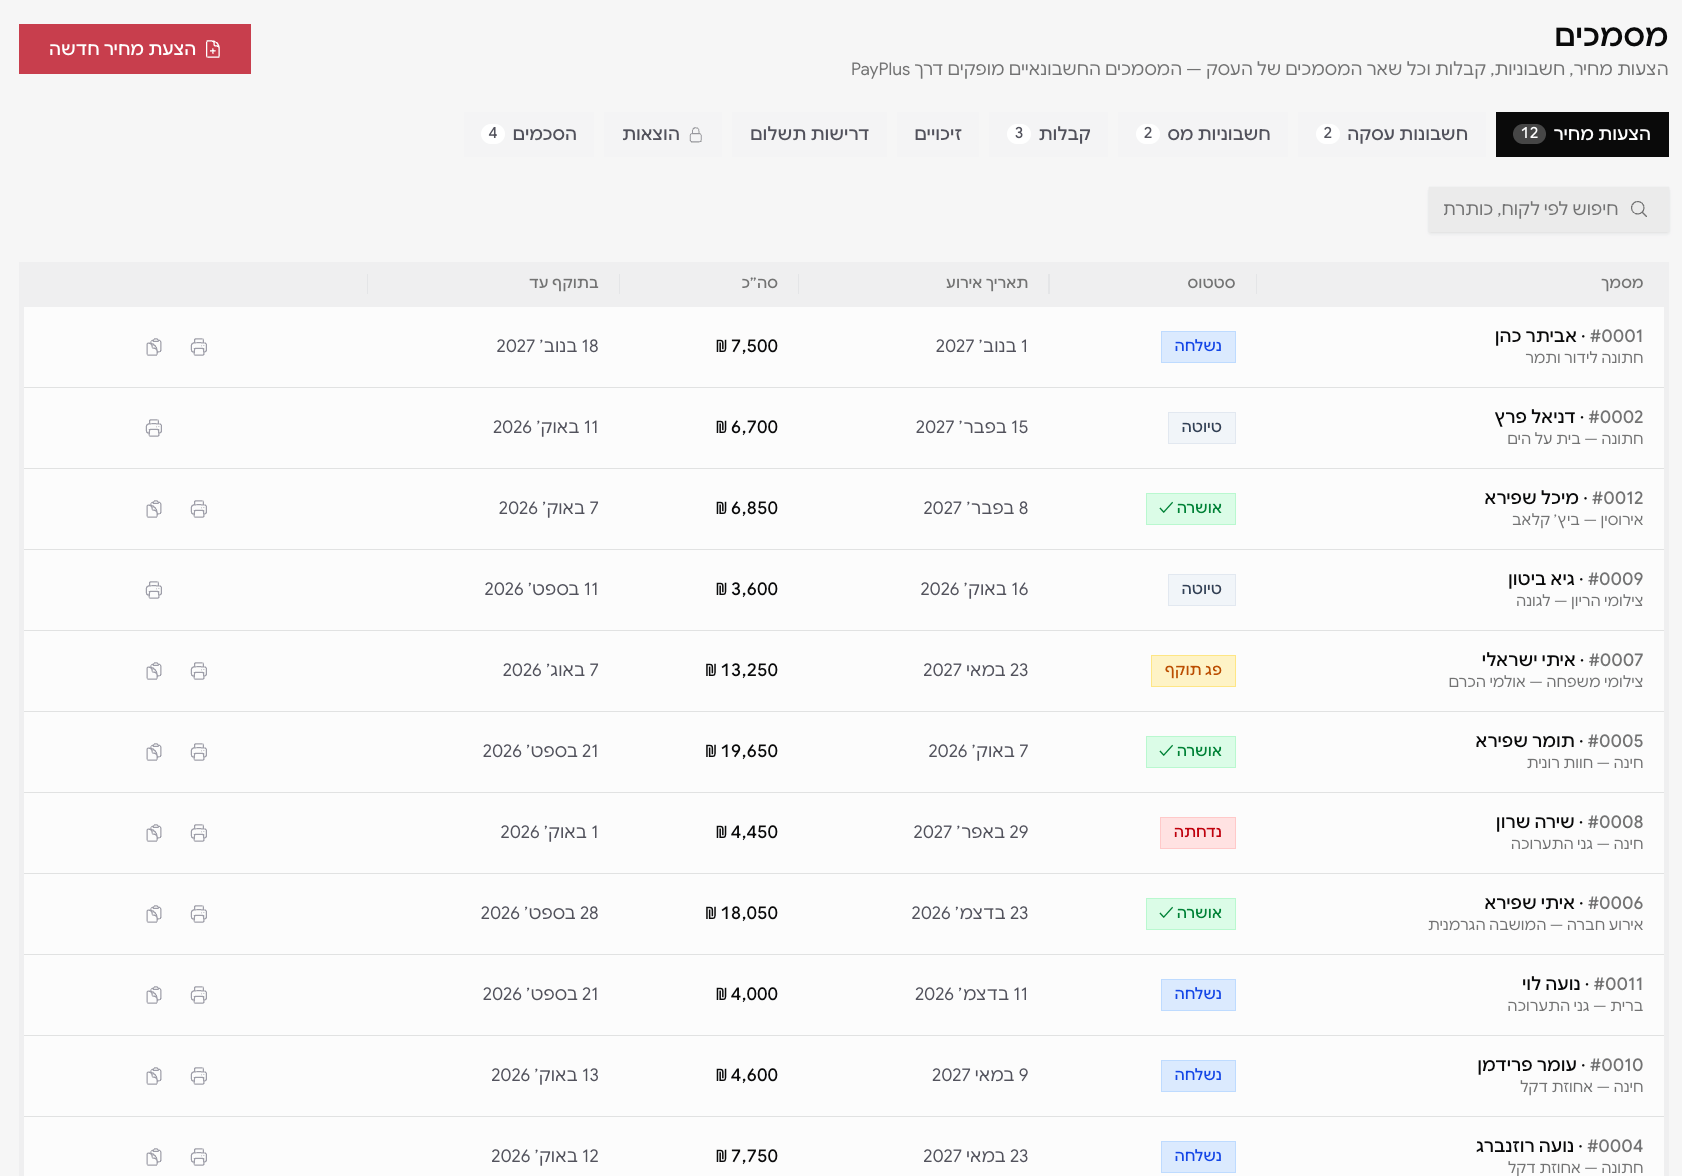Duplicate quote #0001 אביתר כהן
The width and height of the screenshot is (1682, 1176).
click(154, 347)
